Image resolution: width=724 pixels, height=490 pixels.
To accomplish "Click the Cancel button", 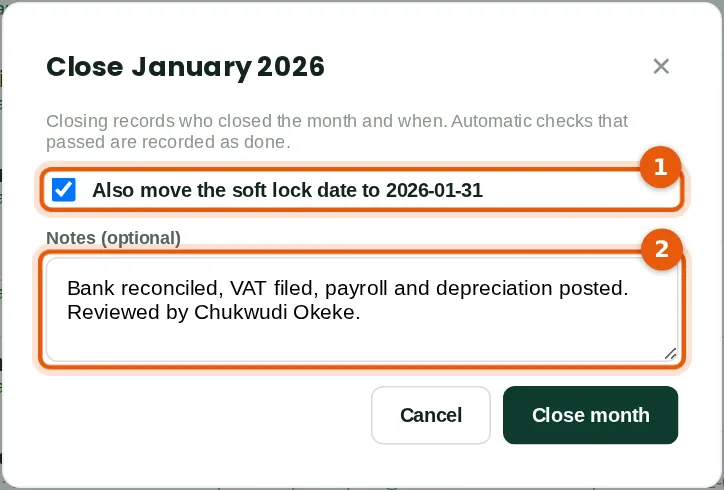I will click(431, 415).
